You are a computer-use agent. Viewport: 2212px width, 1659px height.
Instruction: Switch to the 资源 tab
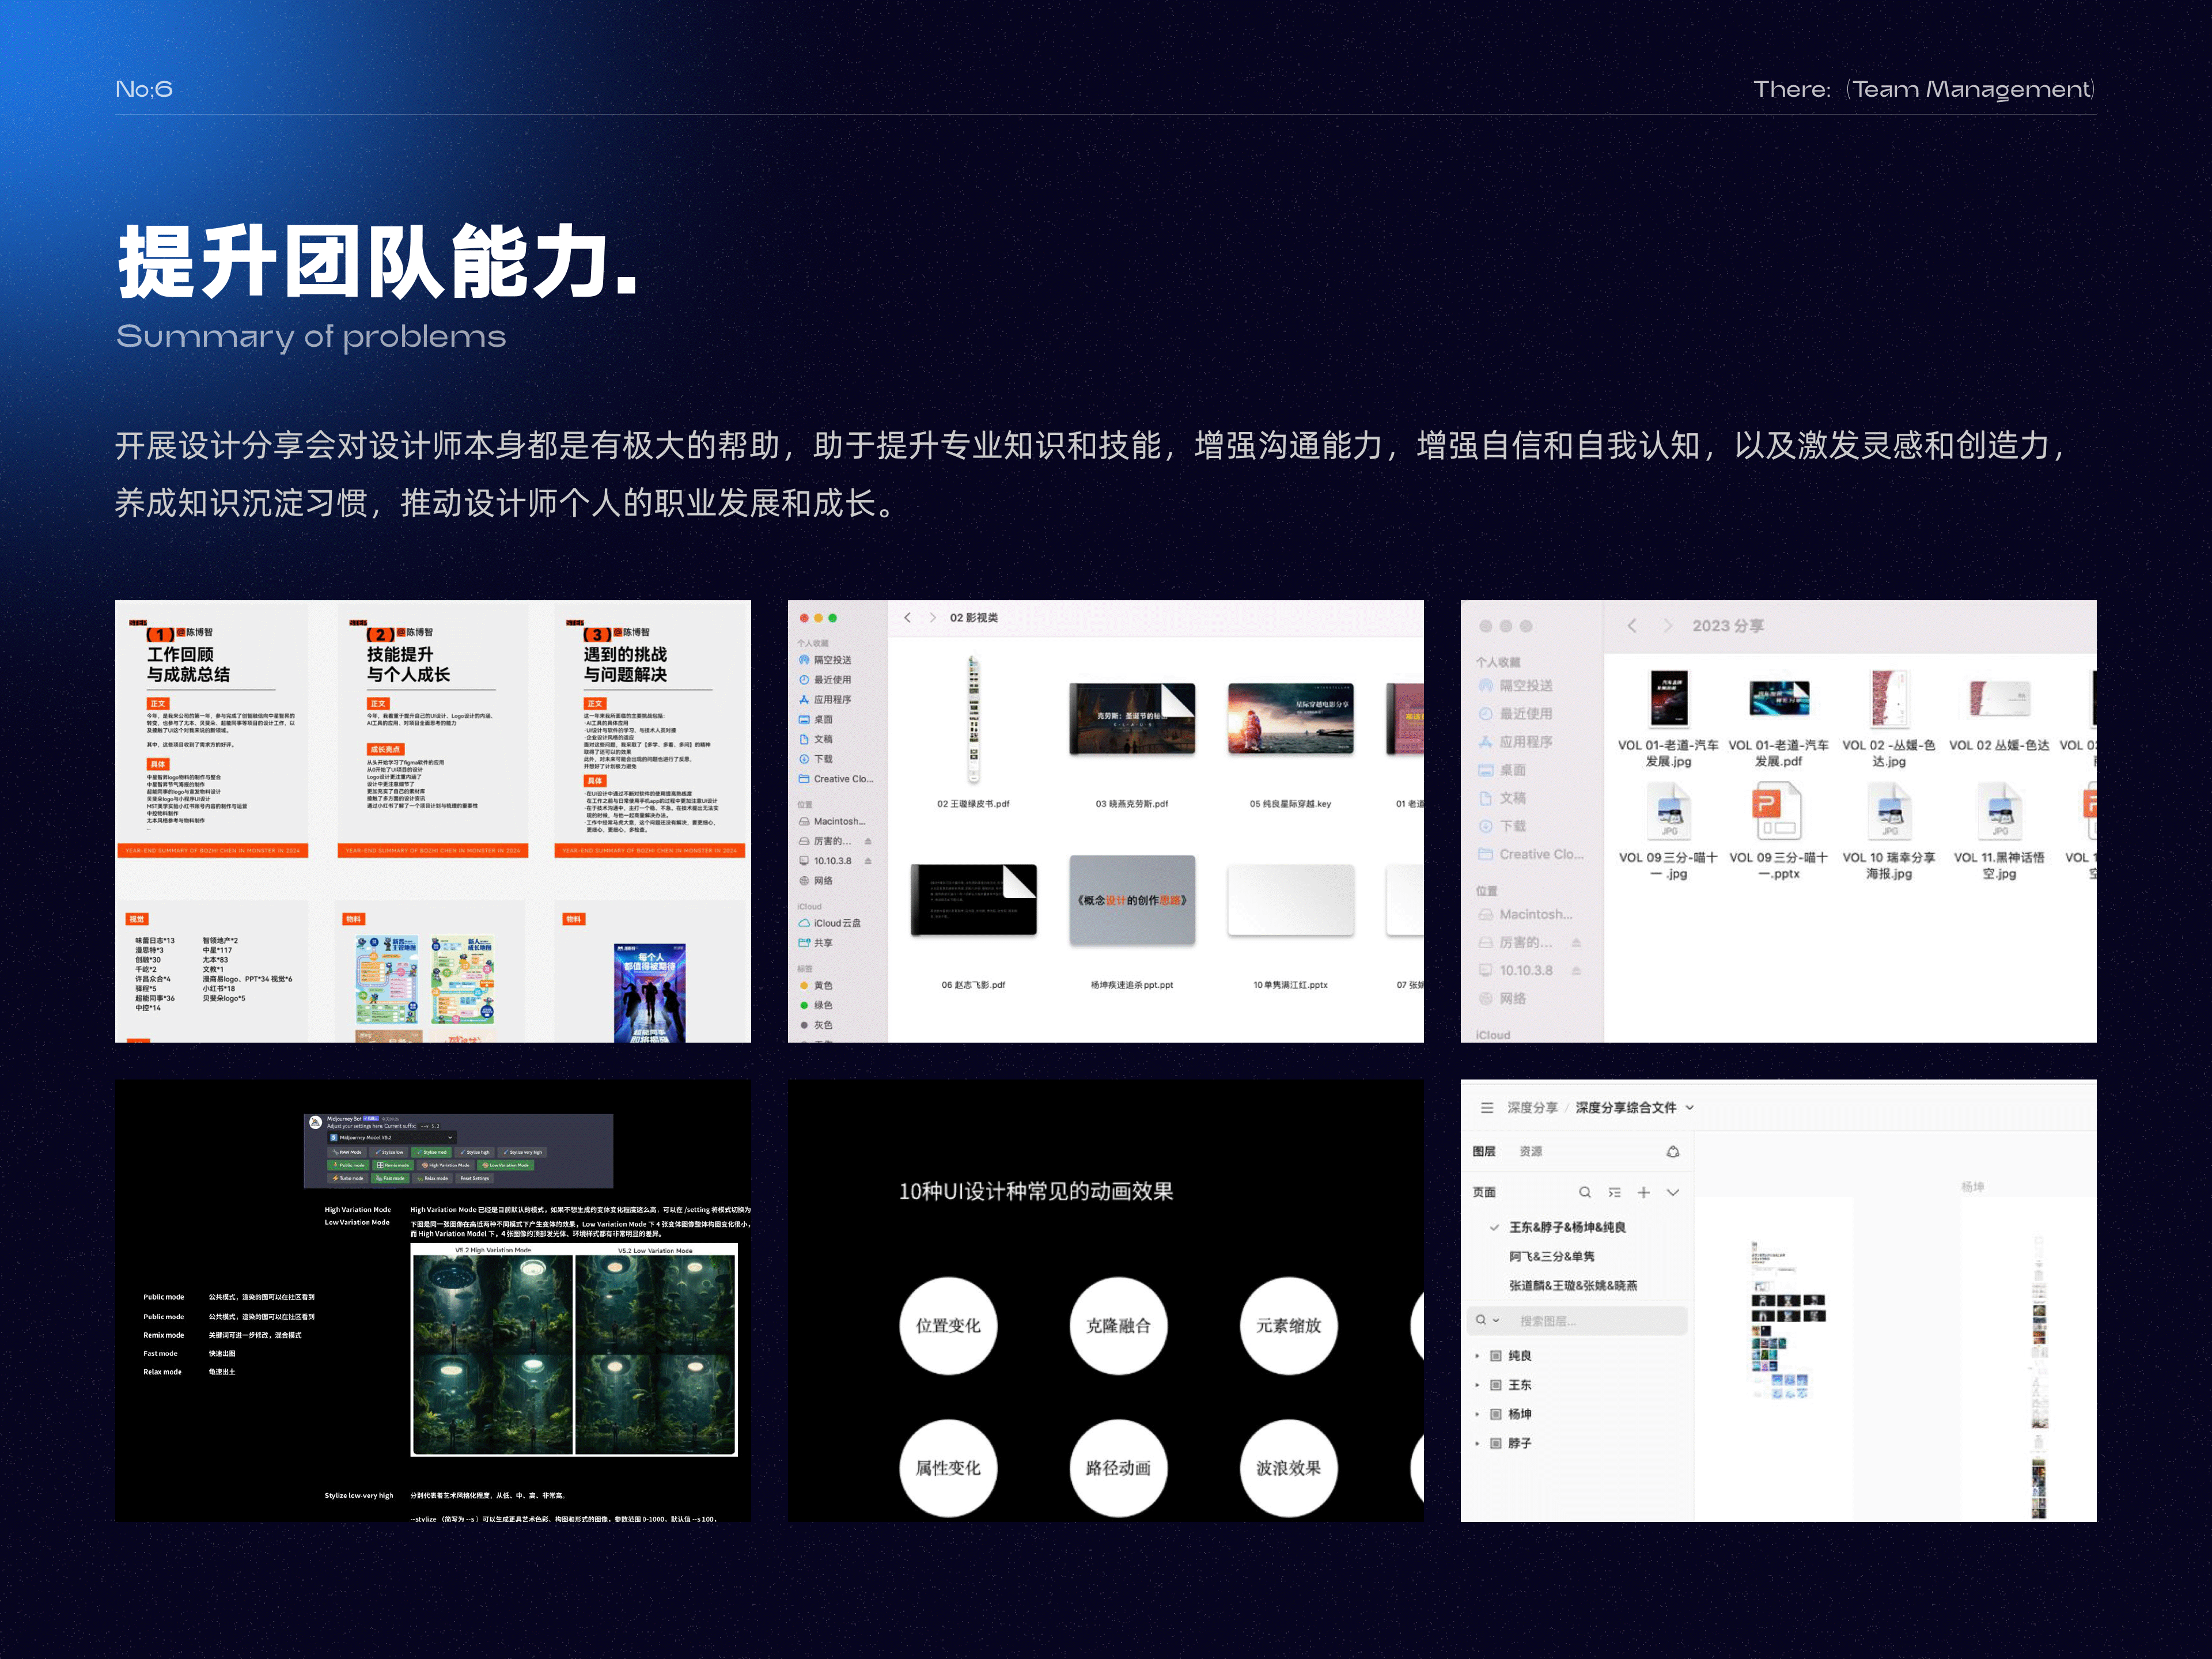click(1531, 1152)
